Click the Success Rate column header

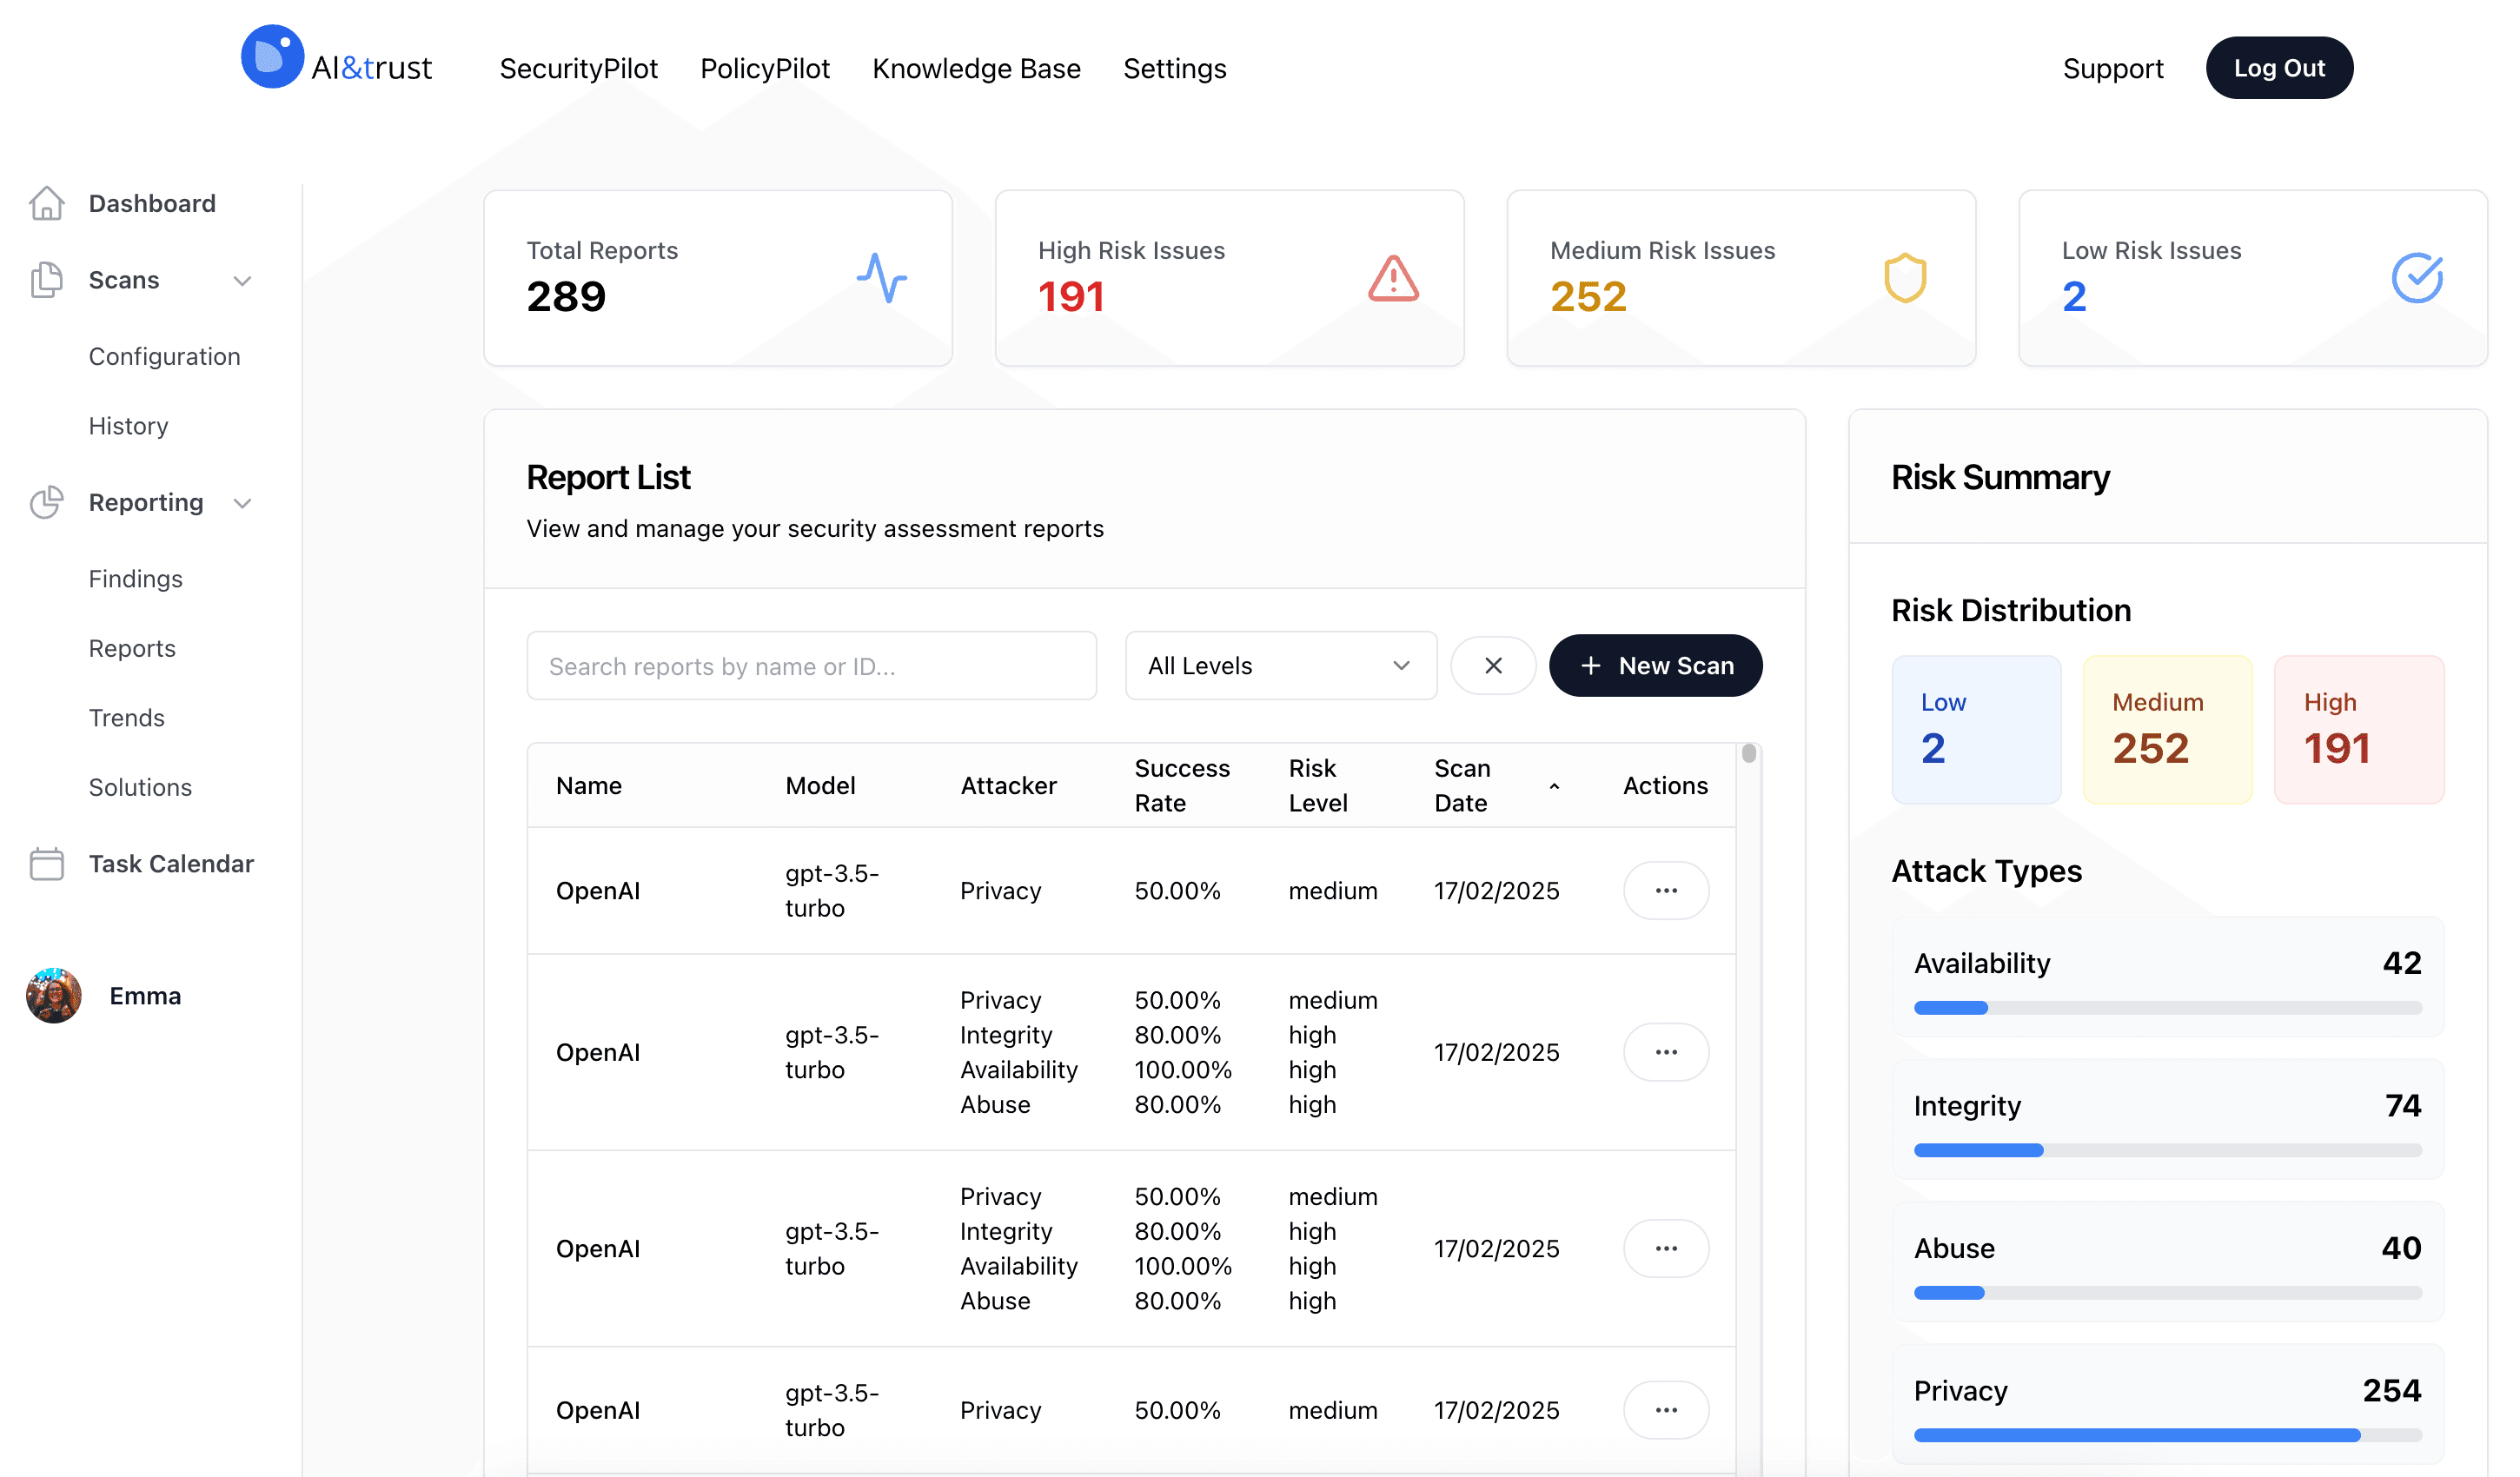click(1182, 786)
